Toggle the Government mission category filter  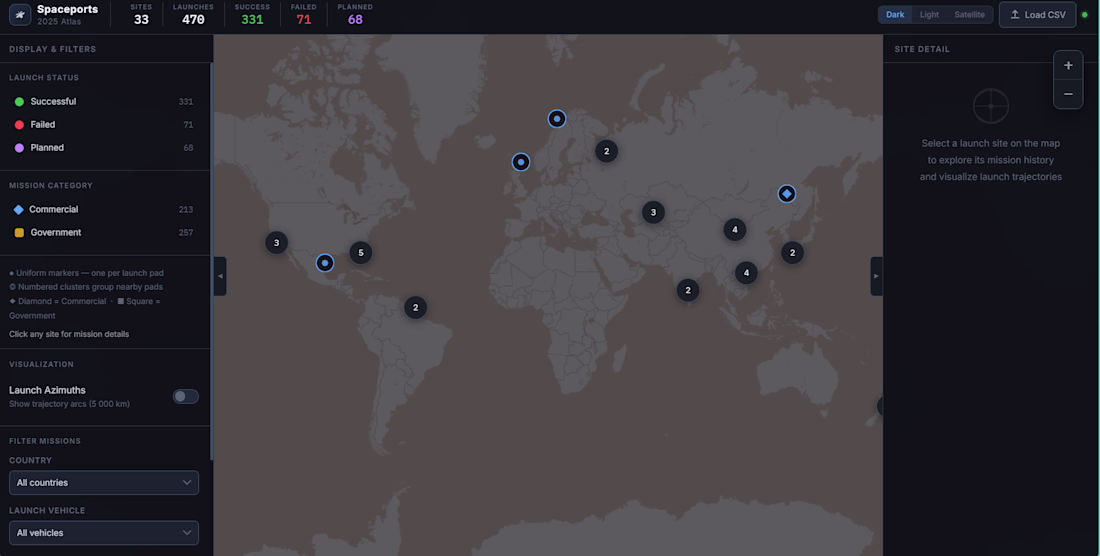104,233
